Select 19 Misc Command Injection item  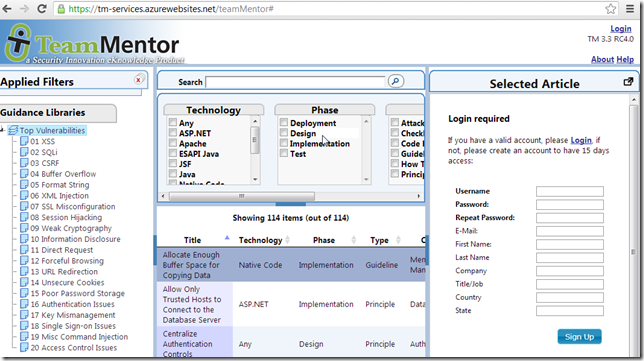[x=79, y=337]
